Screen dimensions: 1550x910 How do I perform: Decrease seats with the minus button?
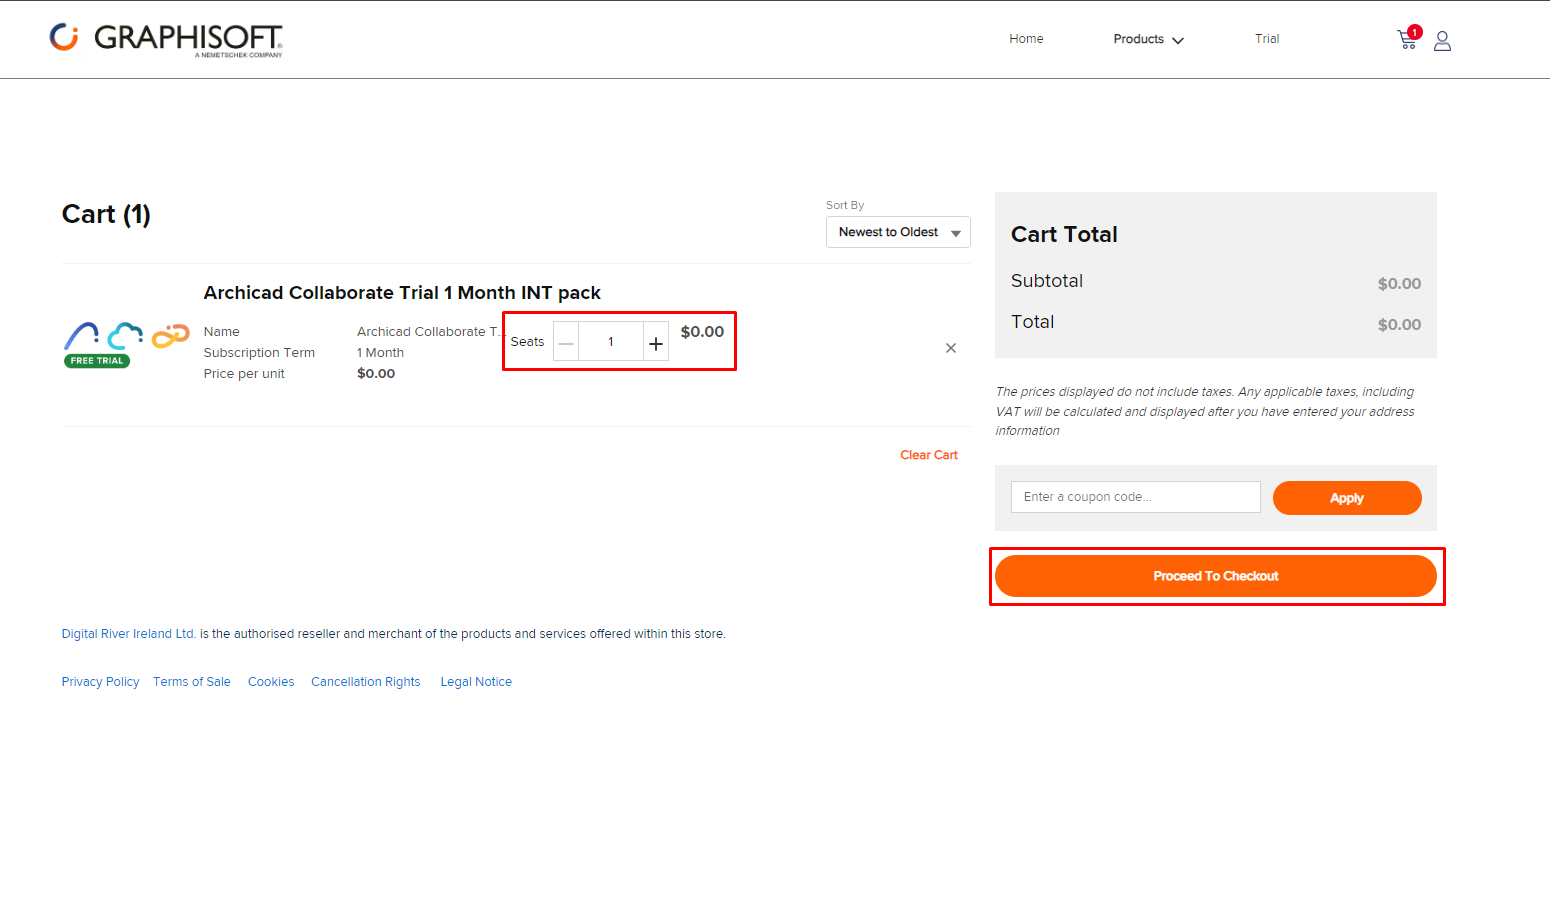point(566,343)
